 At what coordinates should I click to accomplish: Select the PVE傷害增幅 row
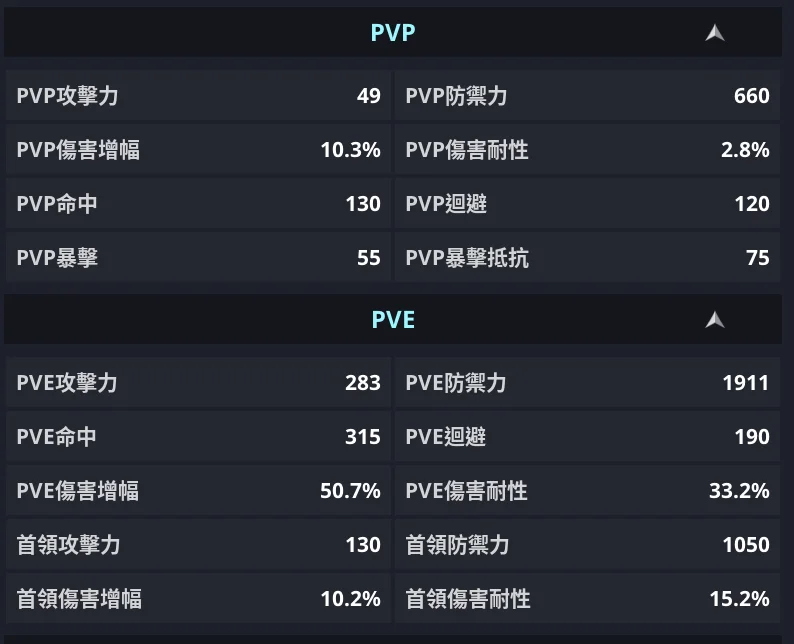pyautogui.click(x=198, y=491)
